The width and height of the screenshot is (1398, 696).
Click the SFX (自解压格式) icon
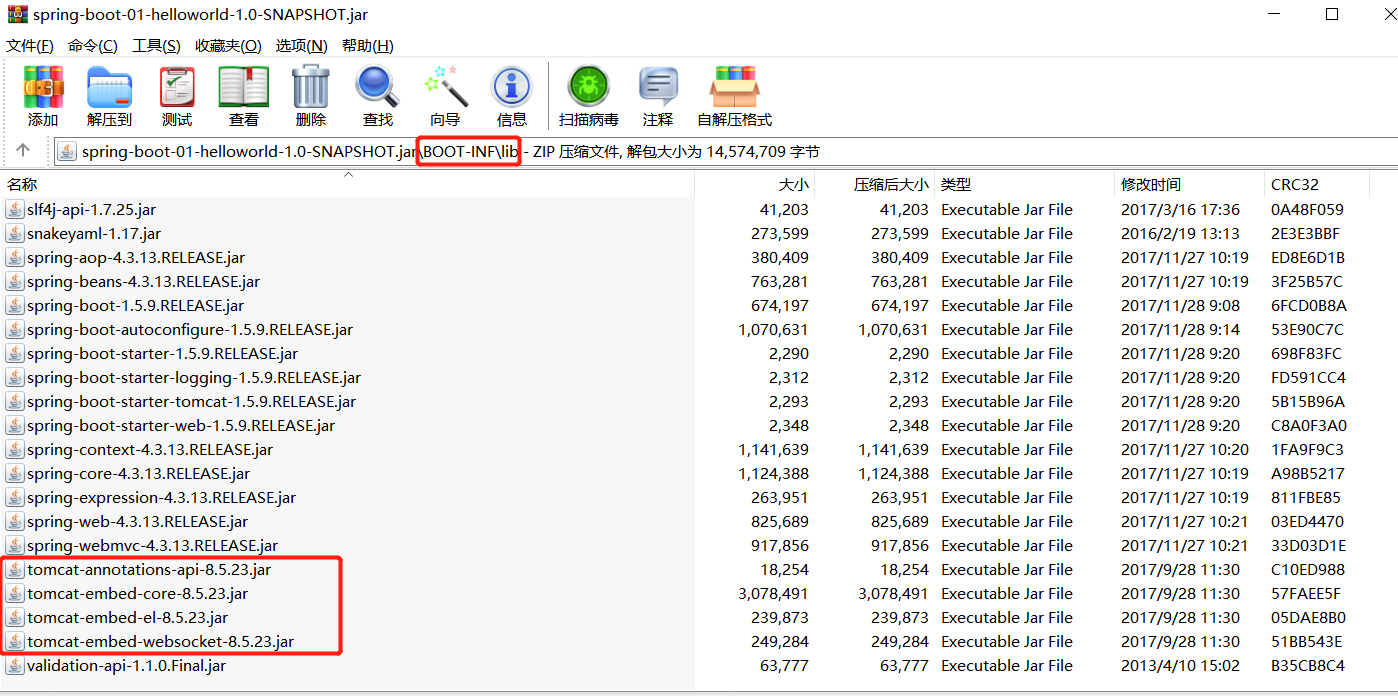(x=735, y=87)
